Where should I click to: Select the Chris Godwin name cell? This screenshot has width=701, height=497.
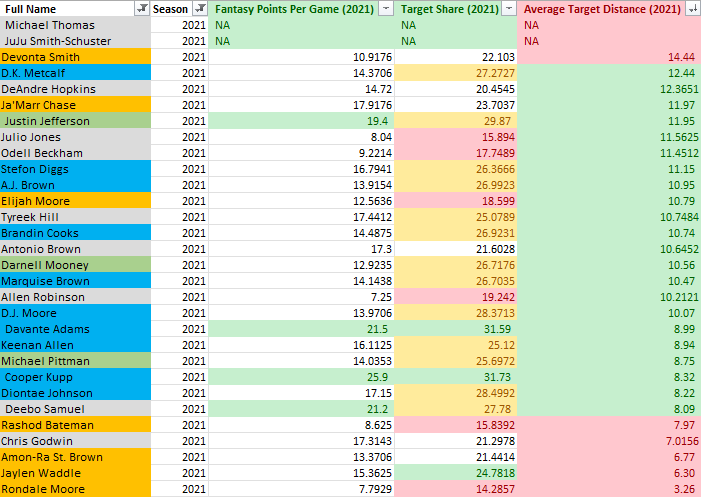75,441
